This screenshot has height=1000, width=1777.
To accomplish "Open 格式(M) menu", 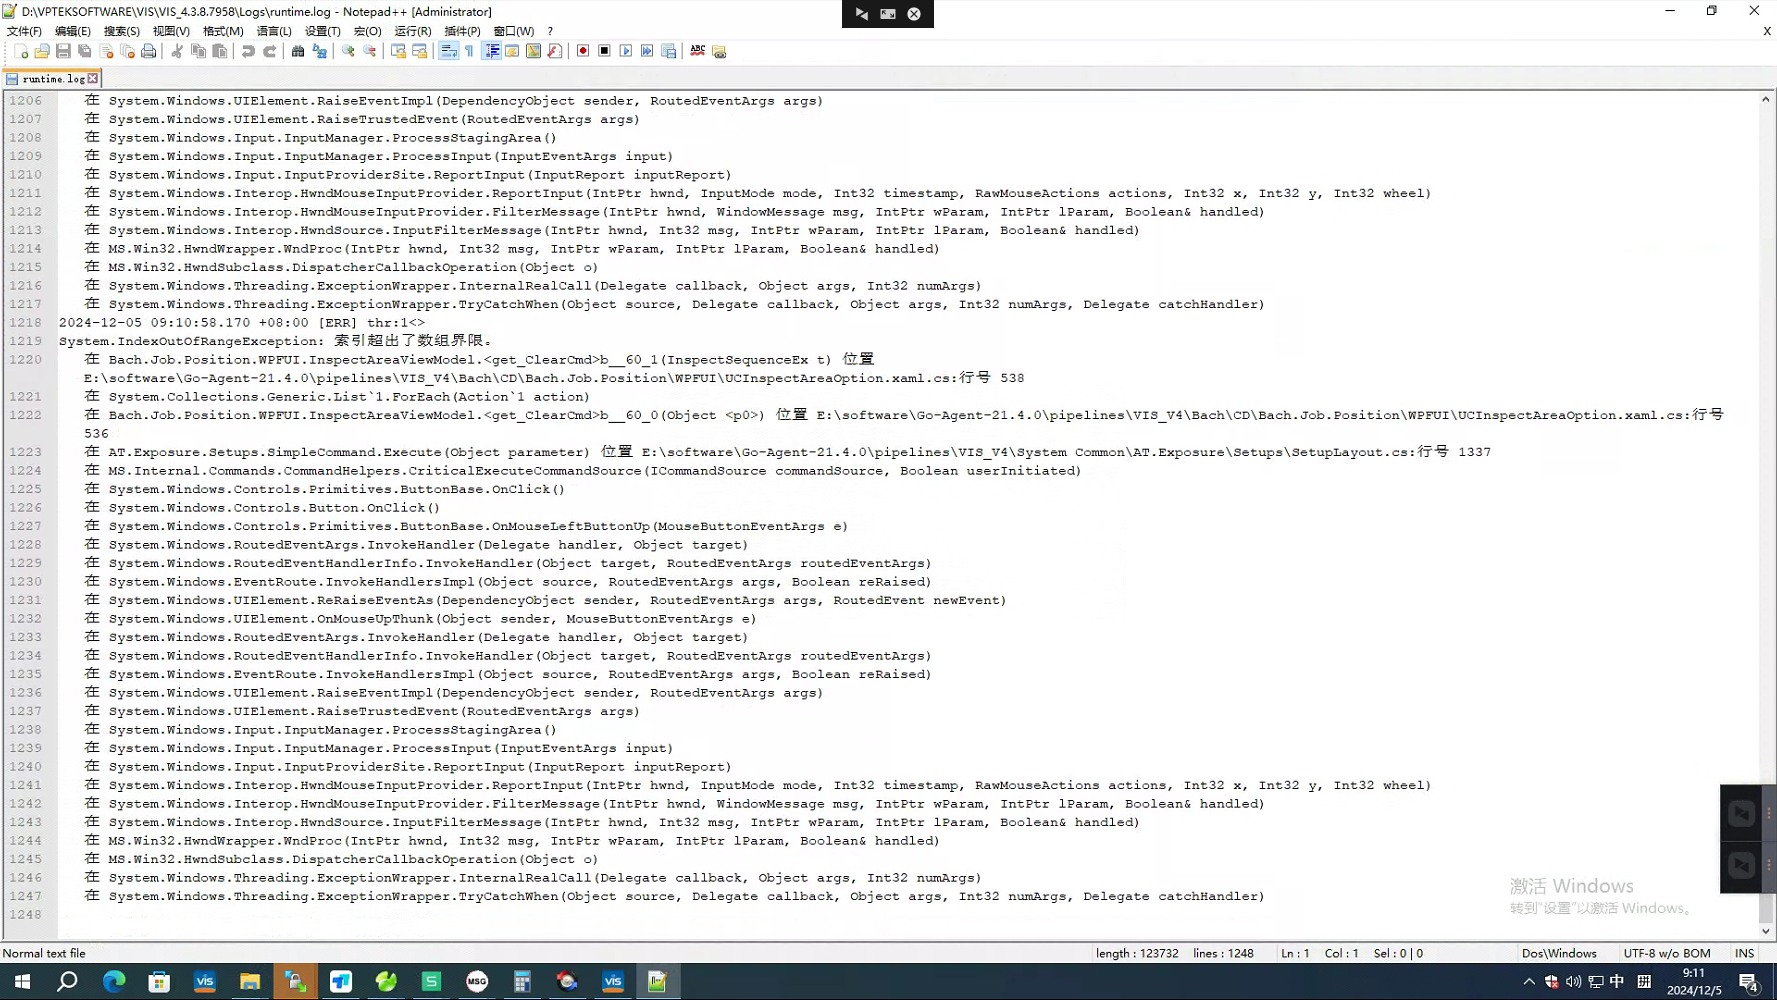I will [223, 31].
